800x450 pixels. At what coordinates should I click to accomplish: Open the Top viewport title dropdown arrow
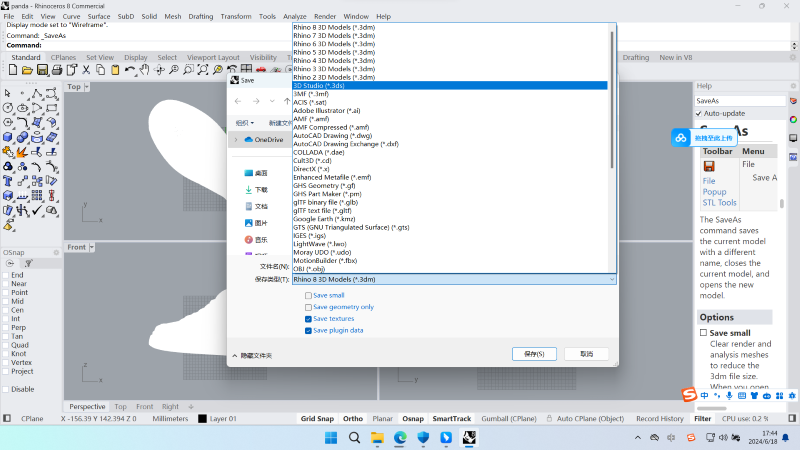[x=86, y=87]
